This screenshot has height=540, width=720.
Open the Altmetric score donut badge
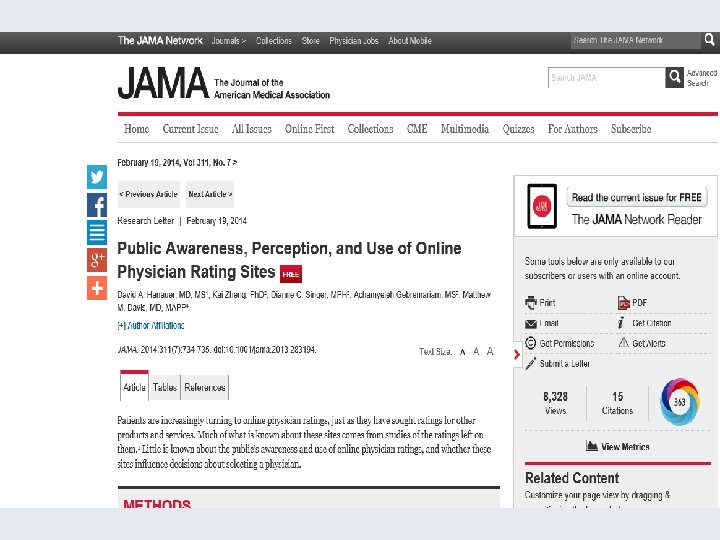click(680, 402)
